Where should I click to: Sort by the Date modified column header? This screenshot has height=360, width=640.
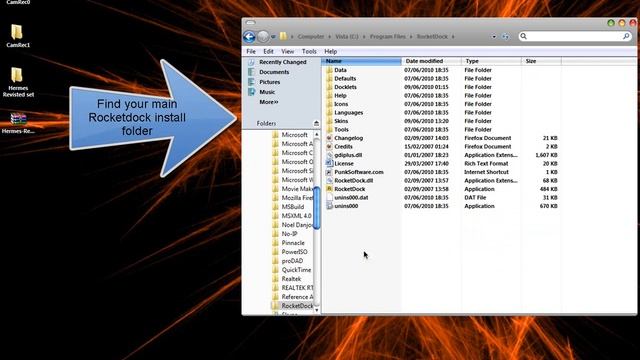coord(432,61)
